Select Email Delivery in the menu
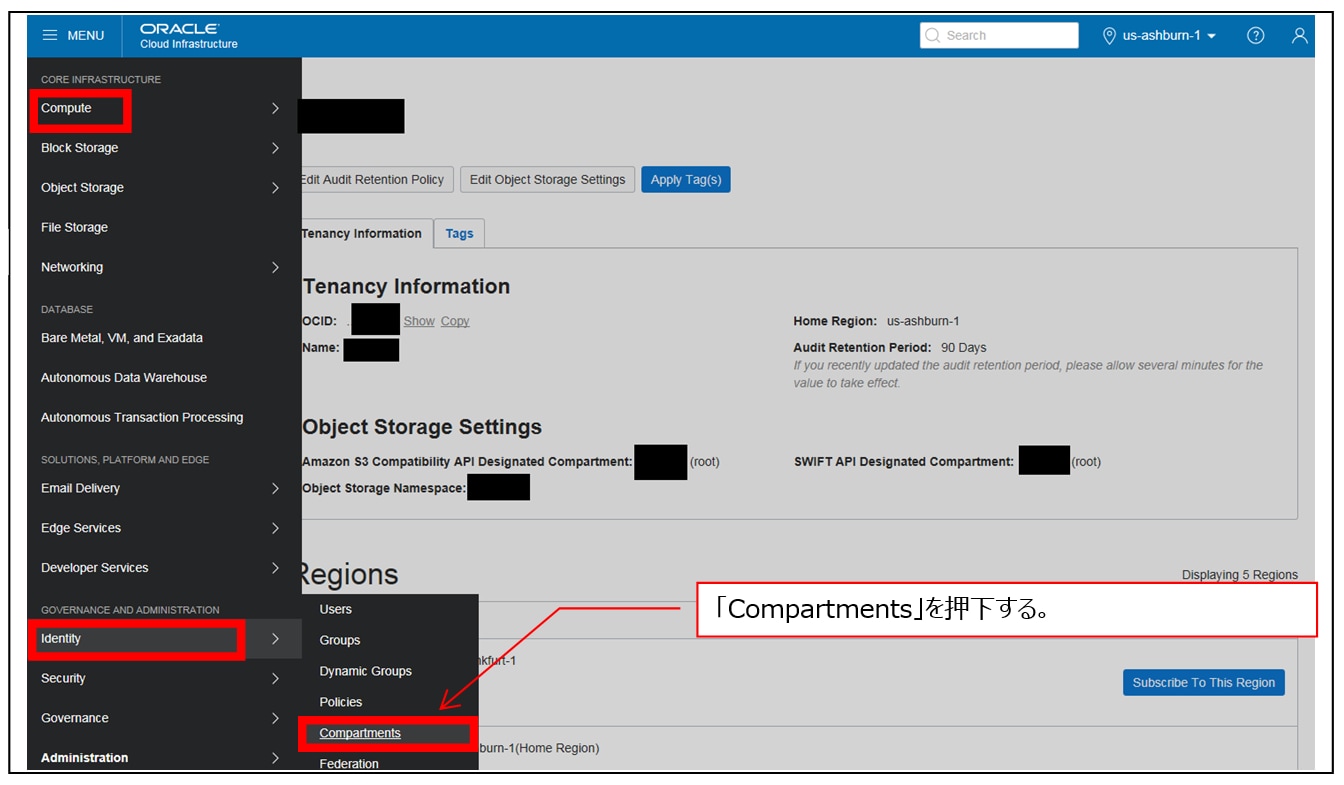1344x785 pixels. coord(80,488)
